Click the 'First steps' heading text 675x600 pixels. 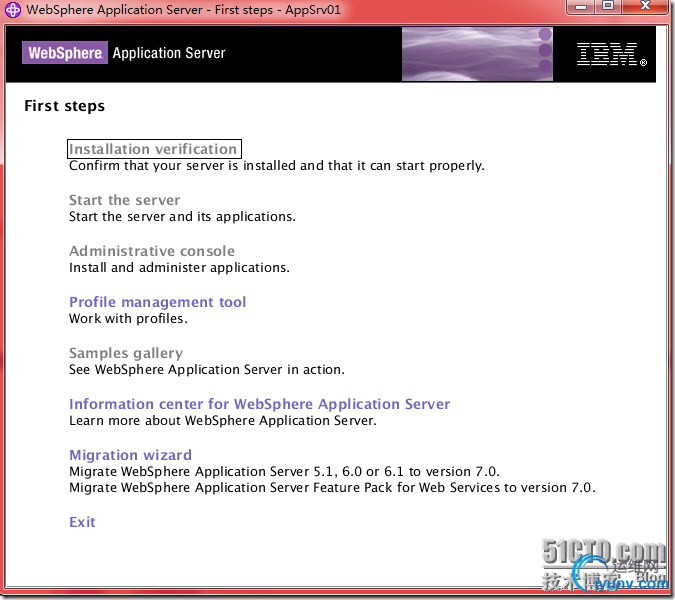click(65, 106)
